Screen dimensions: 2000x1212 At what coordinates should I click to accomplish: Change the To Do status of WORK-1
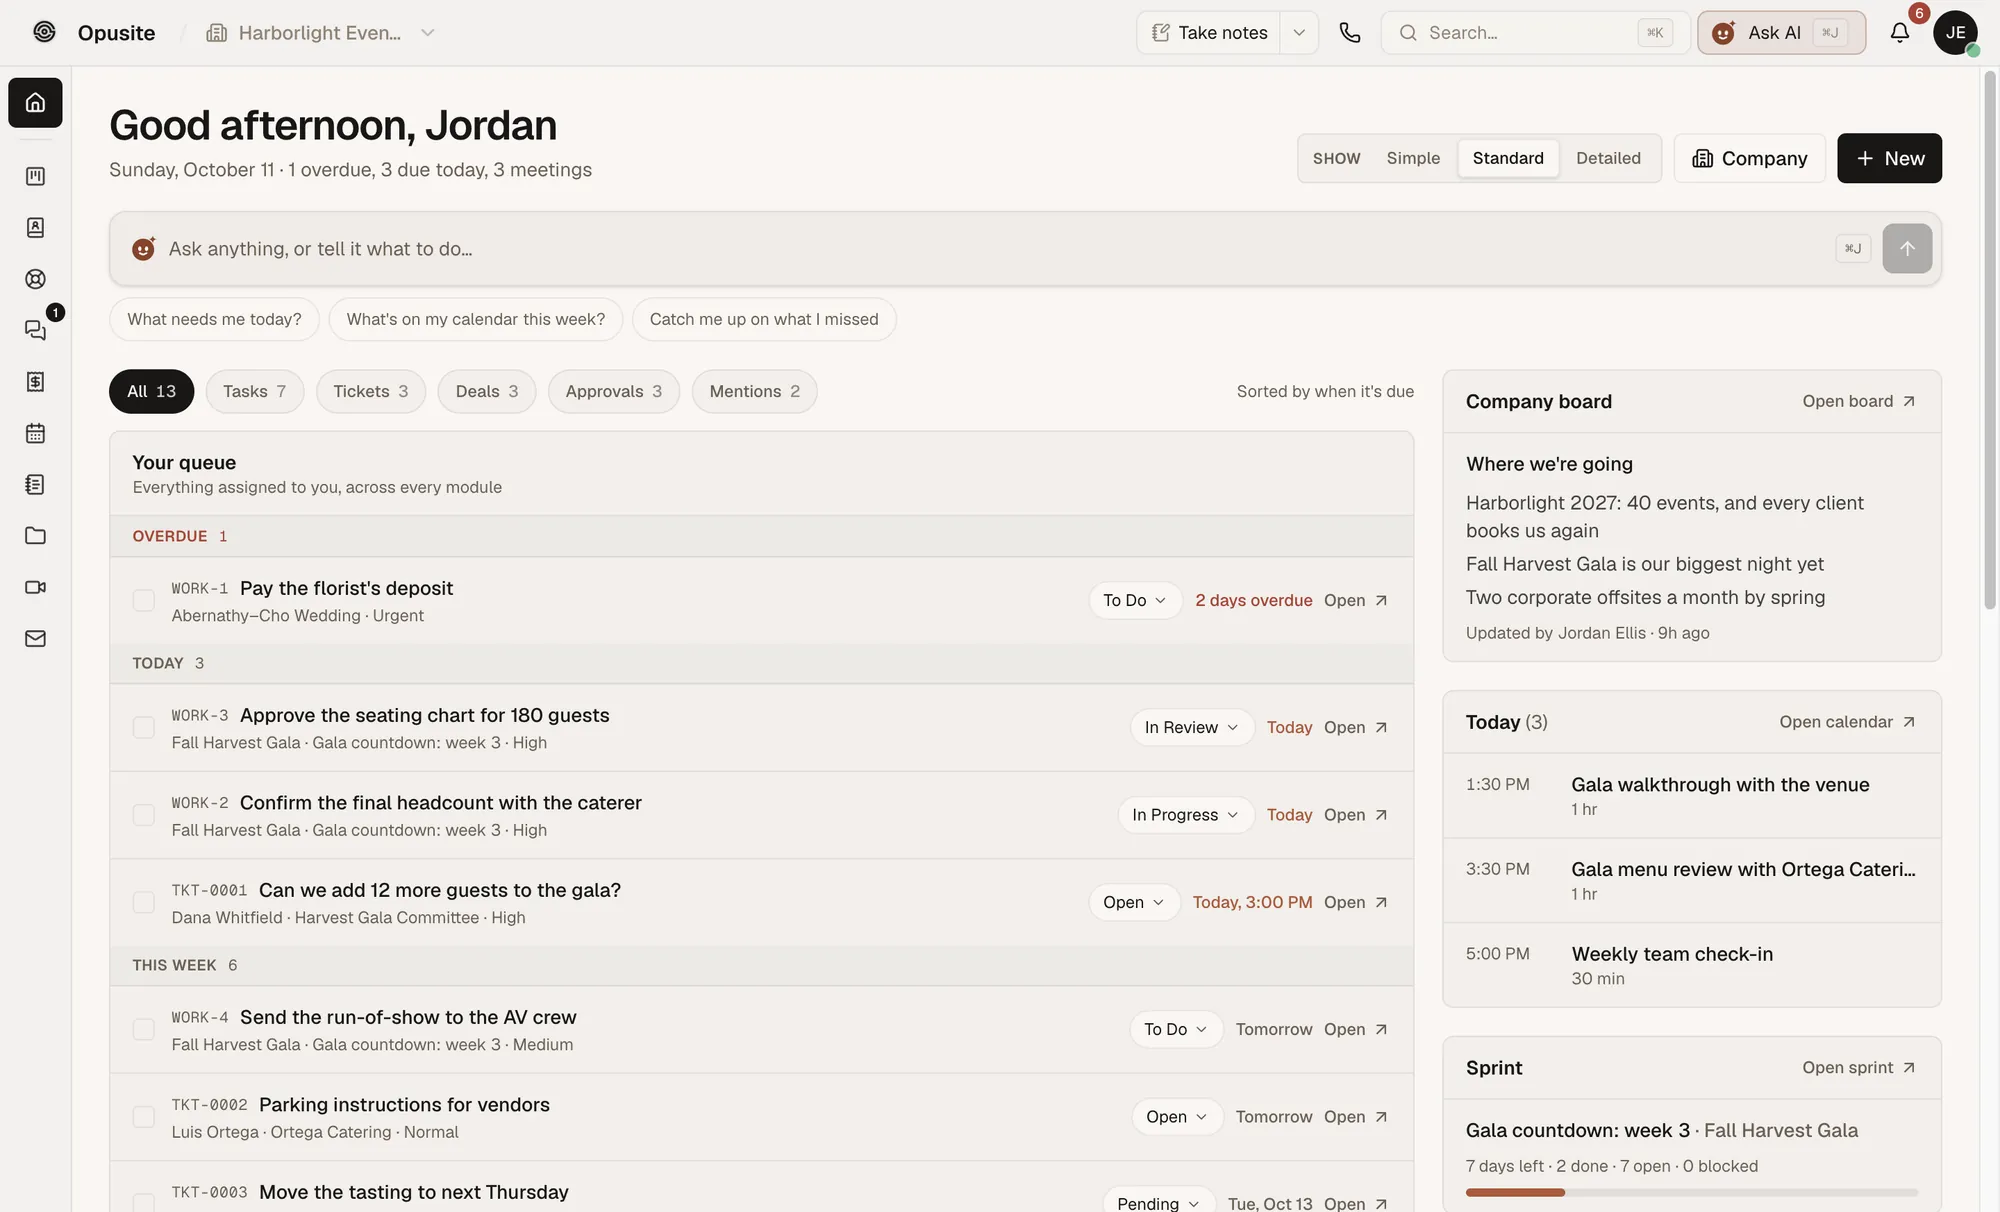click(x=1135, y=600)
